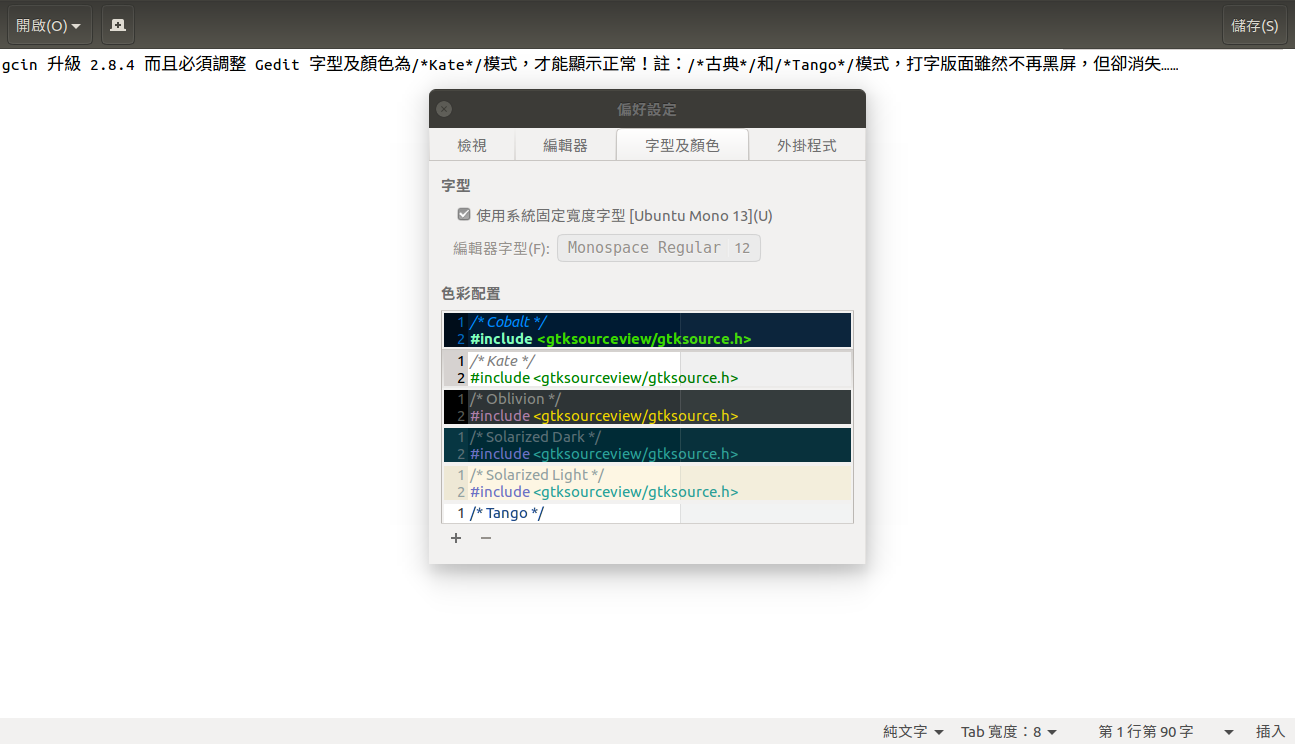This screenshot has height=744, width=1295.
Task: Click the Monospace Regular font button
Action: coord(658,248)
